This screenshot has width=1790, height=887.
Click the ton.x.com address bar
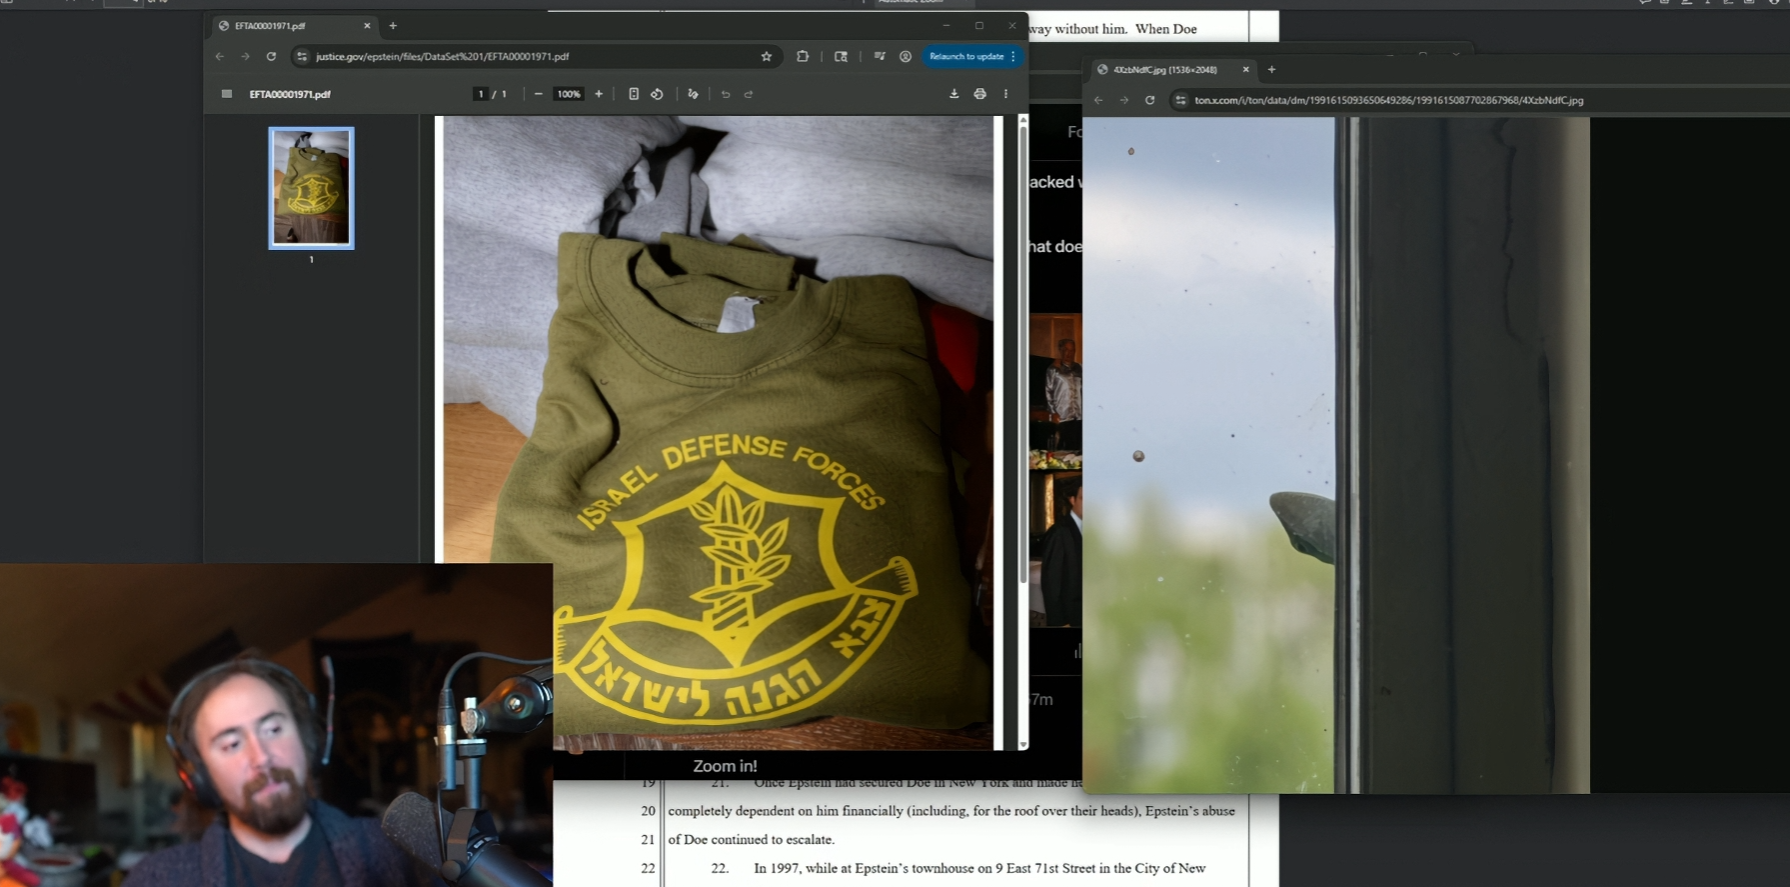[x=1479, y=100]
